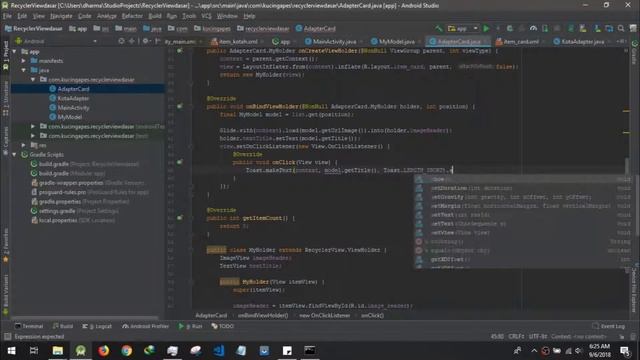Open the VCS menu
640x360 pixels.
point(207,16)
